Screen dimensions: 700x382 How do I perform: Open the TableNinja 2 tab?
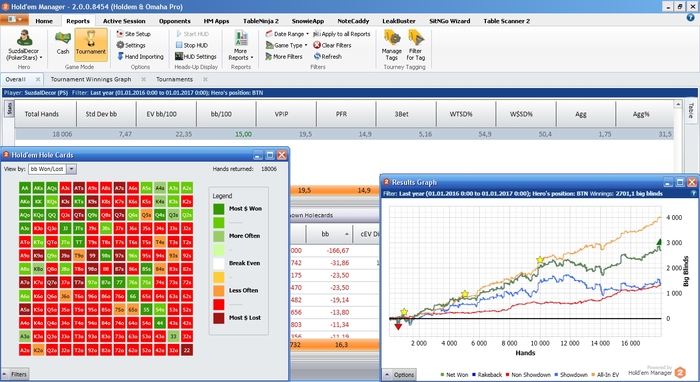point(261,21)
